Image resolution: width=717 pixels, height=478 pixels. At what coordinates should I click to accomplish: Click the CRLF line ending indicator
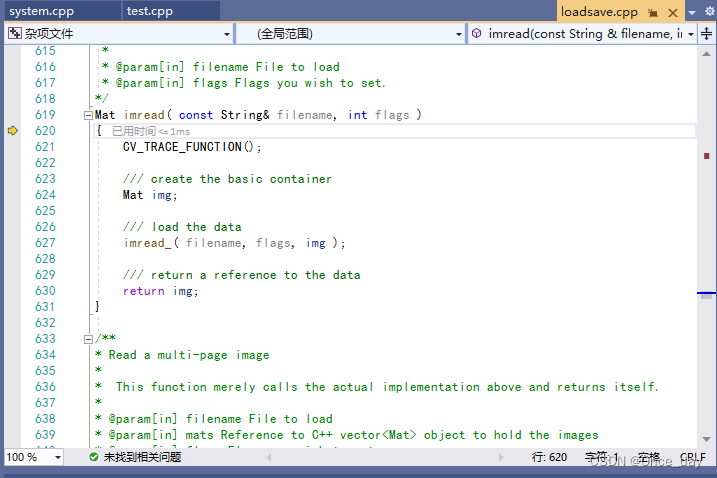click(692, 457)
